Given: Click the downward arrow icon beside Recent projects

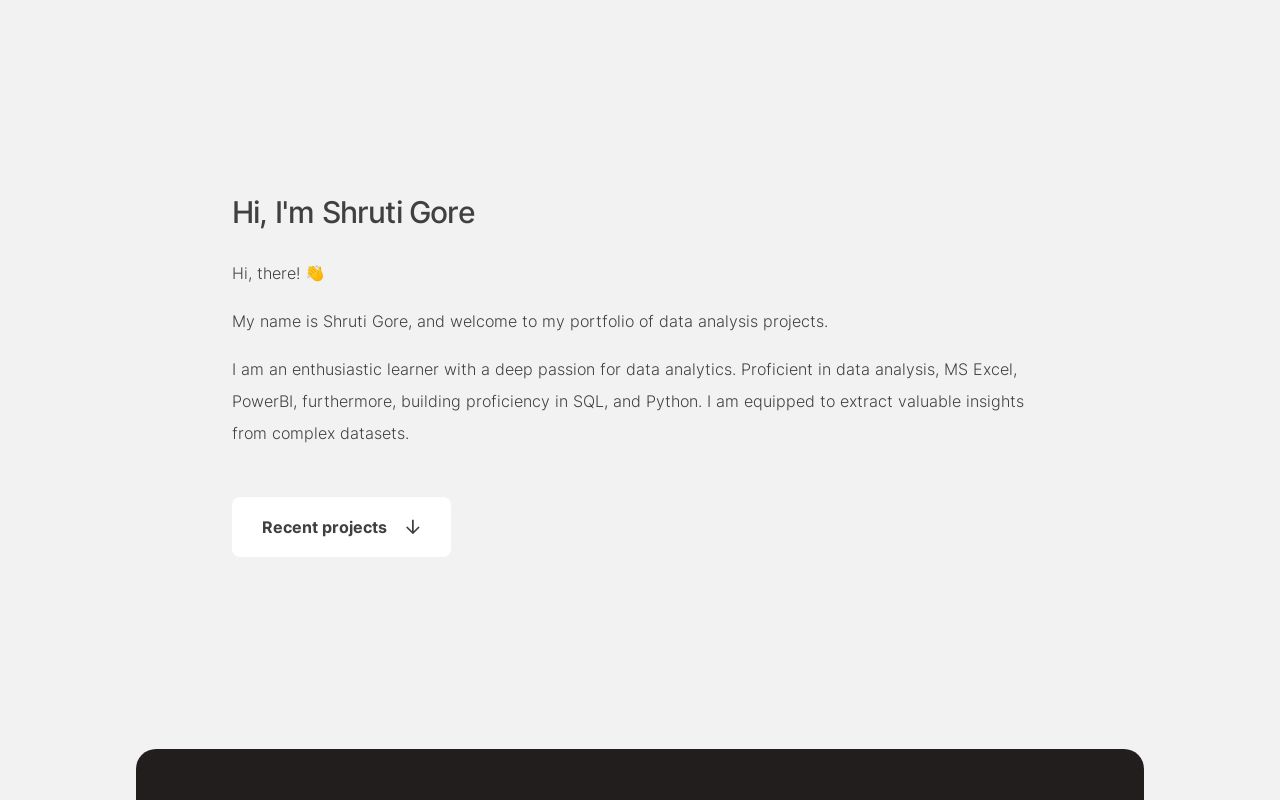Looking at the screenshot, I should 413,527.
